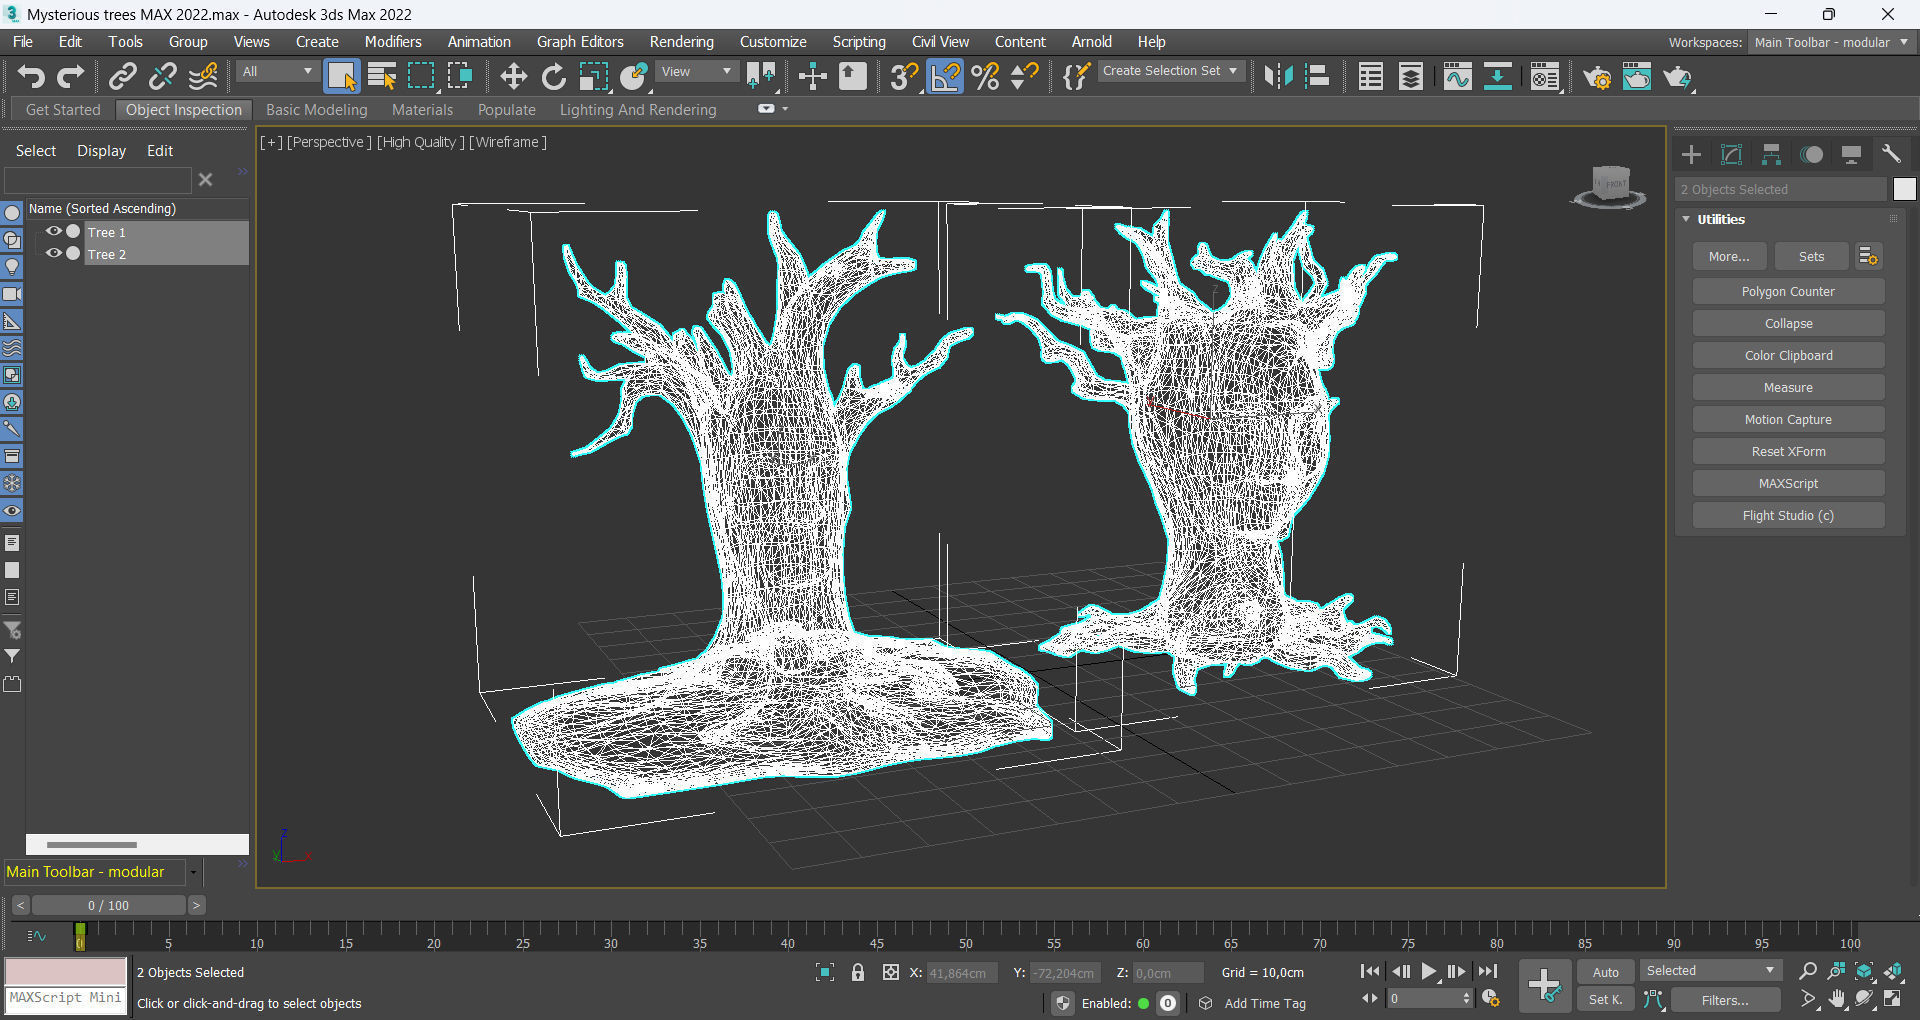1920x1020 pixels.
Task: Activate the Select and Move tool
Action: click(513, 77)
